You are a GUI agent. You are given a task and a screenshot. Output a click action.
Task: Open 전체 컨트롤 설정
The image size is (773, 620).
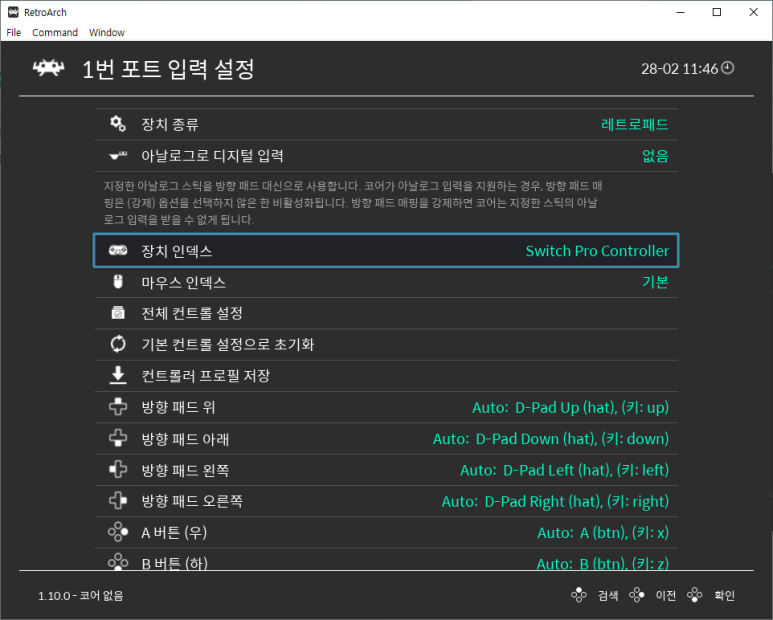coord(386,313)
